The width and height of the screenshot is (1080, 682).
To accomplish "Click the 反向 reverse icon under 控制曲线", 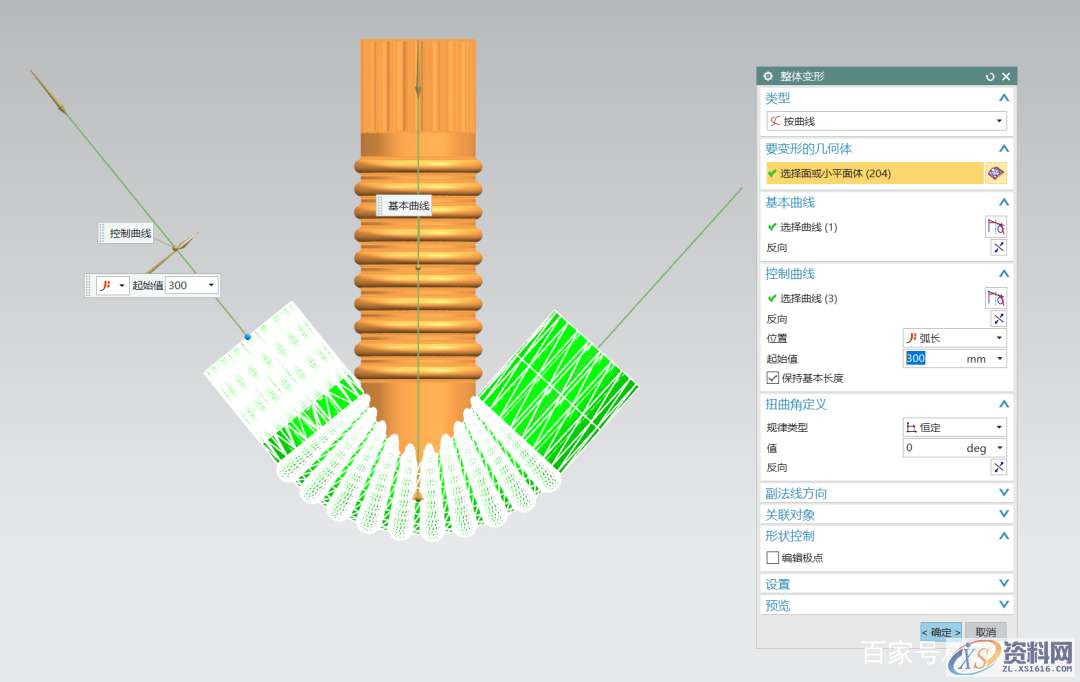I will pyautogui.click(x=998, y=318).
